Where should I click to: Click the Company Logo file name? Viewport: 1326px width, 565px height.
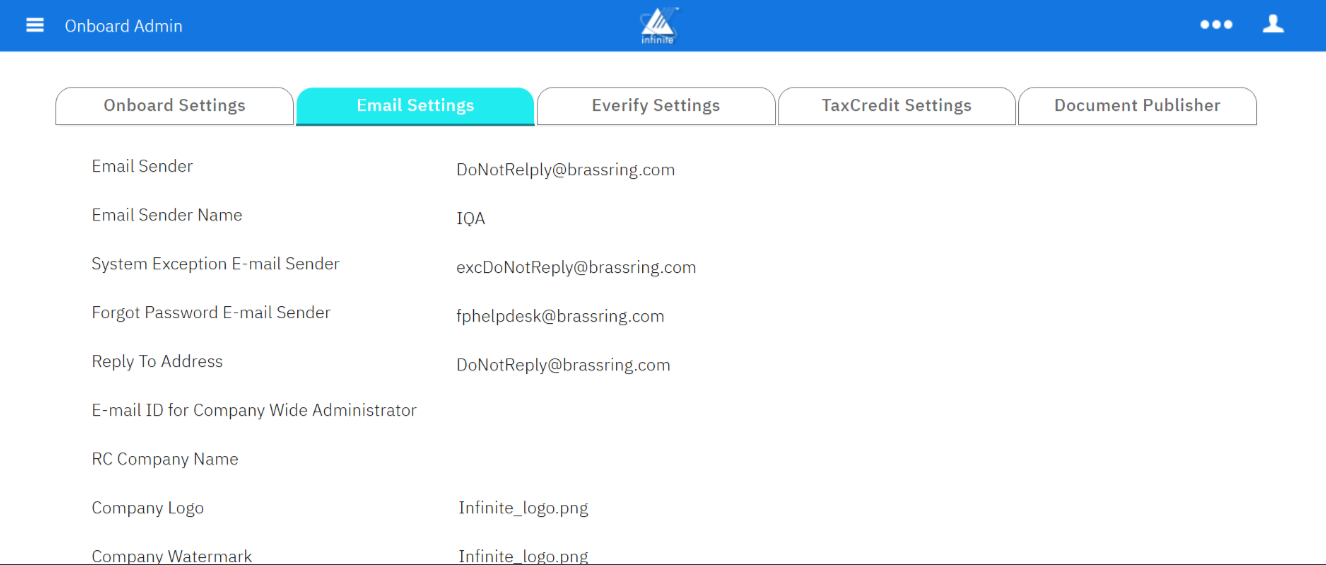[x=523, y=508]
